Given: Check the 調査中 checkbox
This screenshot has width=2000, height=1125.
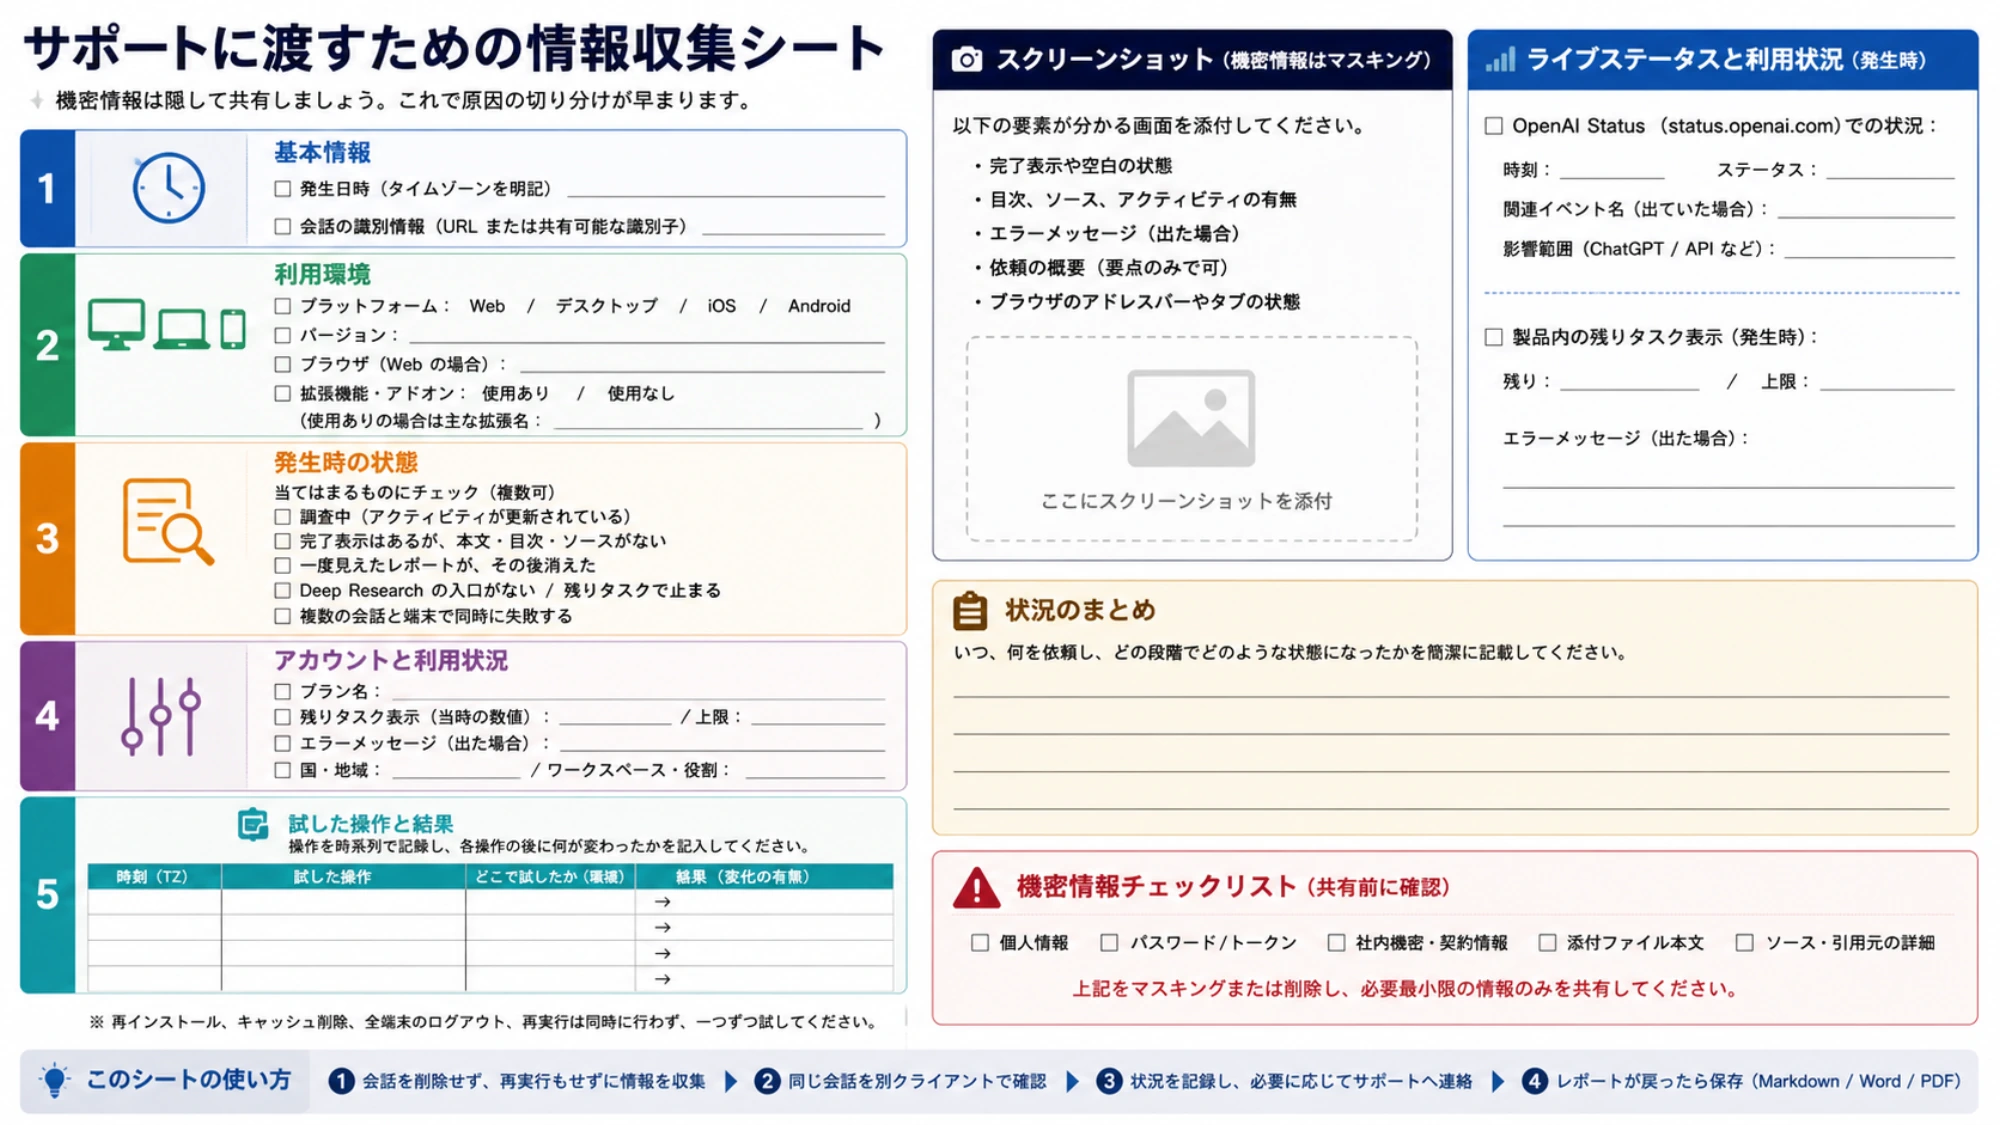Looking at the screenshot, I should 283,517.
